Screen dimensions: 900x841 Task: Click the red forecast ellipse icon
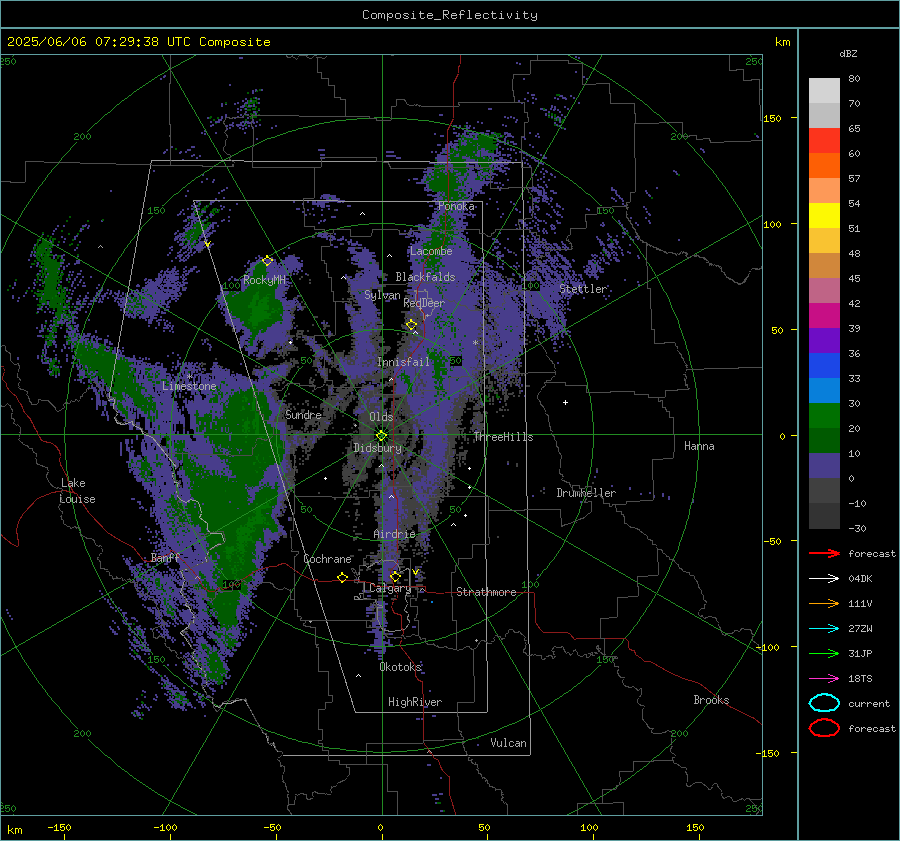pyautogui.click(x=824, y=728)
